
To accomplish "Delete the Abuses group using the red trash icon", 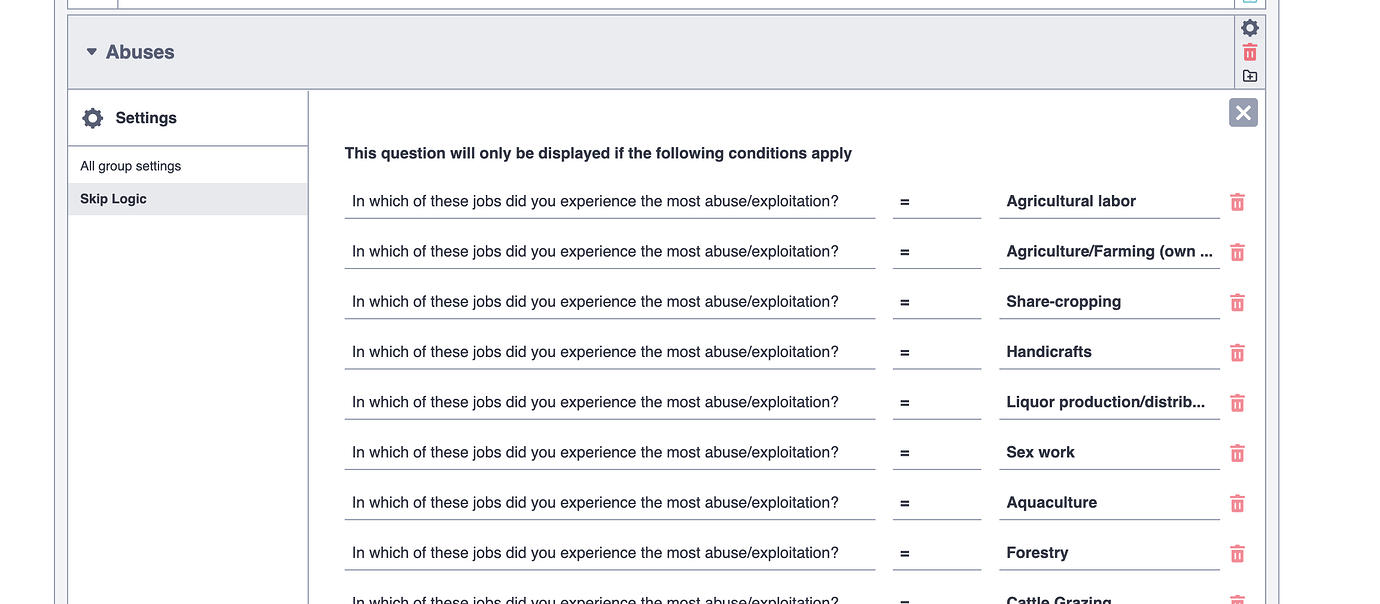I will (1249, 52).
